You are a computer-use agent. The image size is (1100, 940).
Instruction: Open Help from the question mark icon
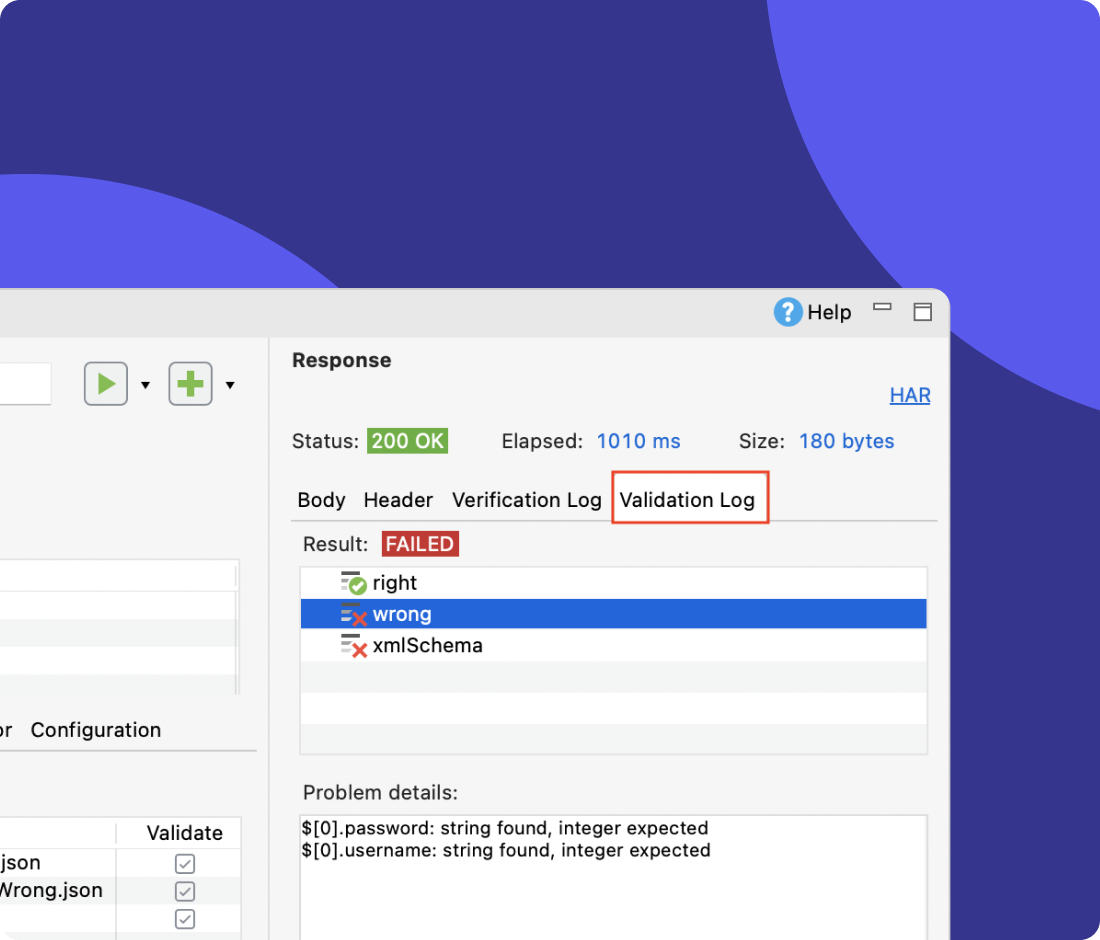[787, 312]
